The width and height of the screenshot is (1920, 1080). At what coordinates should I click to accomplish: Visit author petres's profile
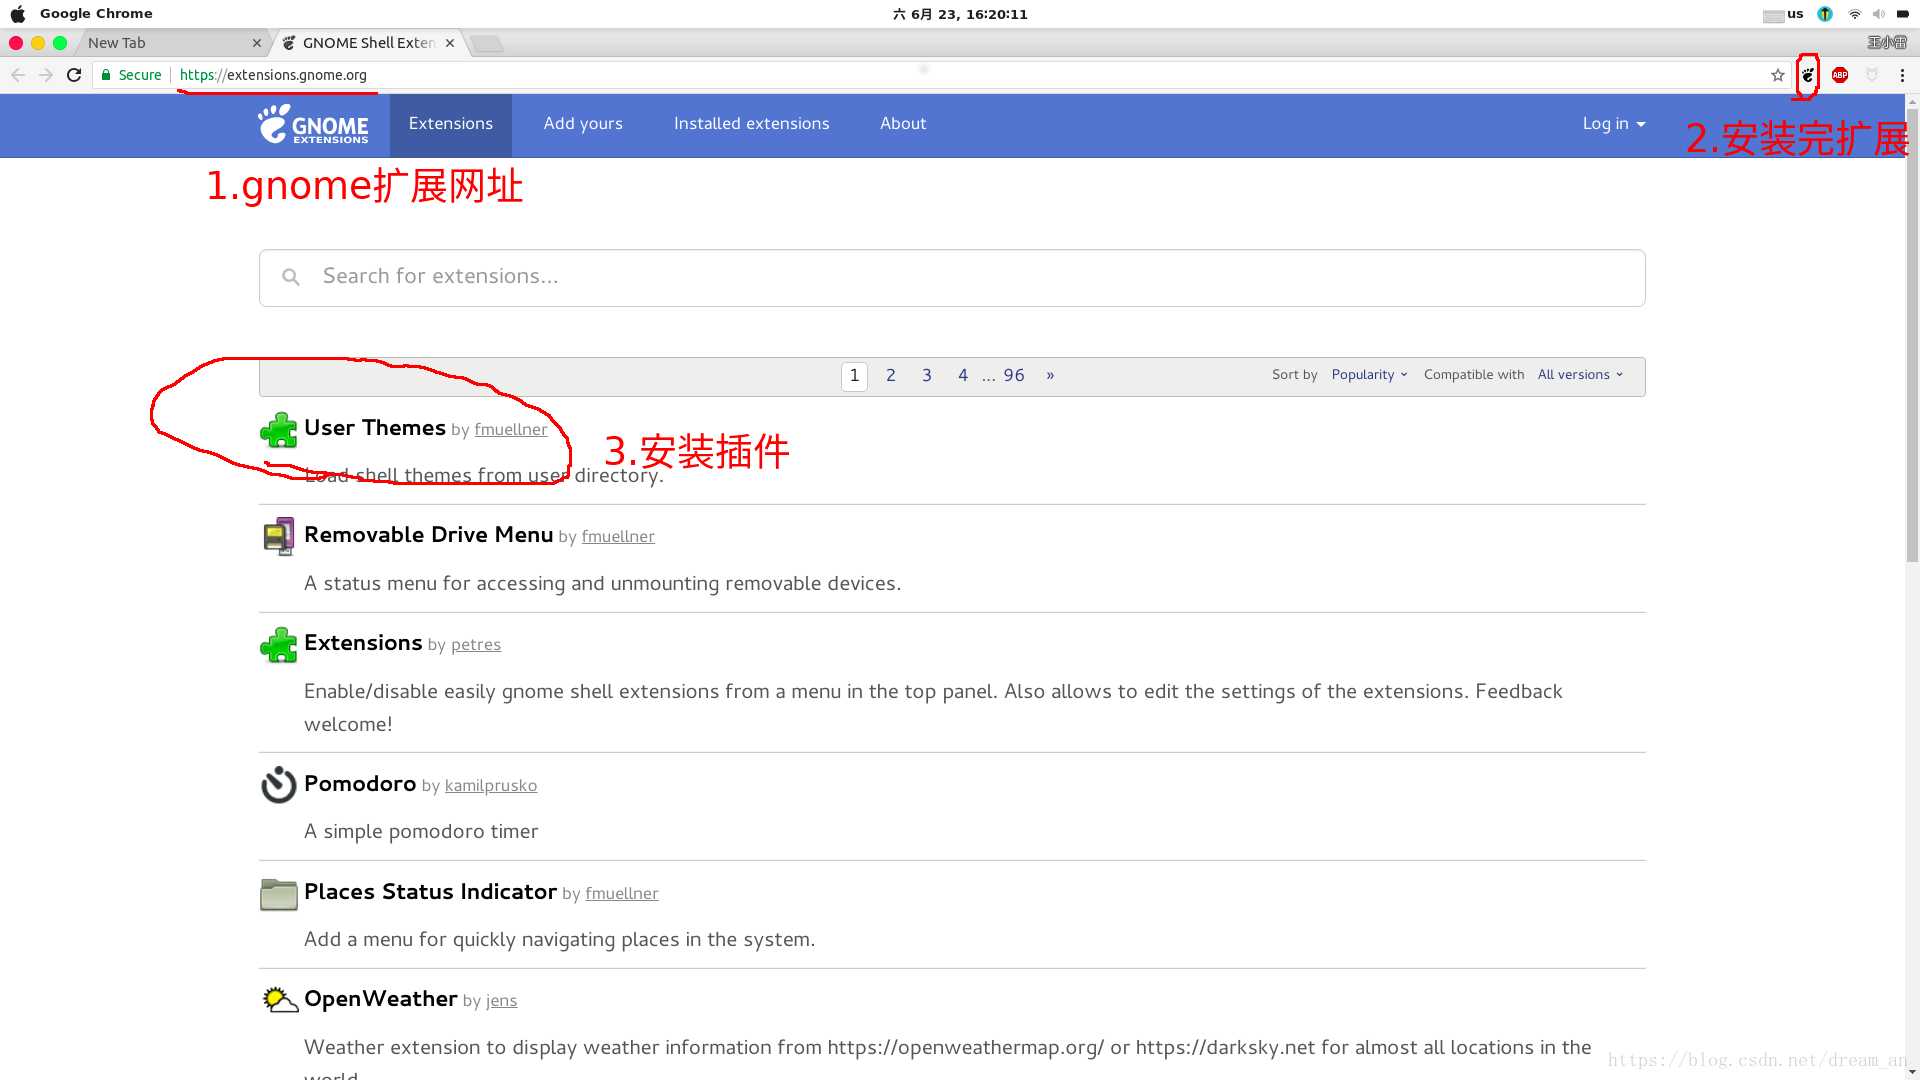tap(476, 645)
